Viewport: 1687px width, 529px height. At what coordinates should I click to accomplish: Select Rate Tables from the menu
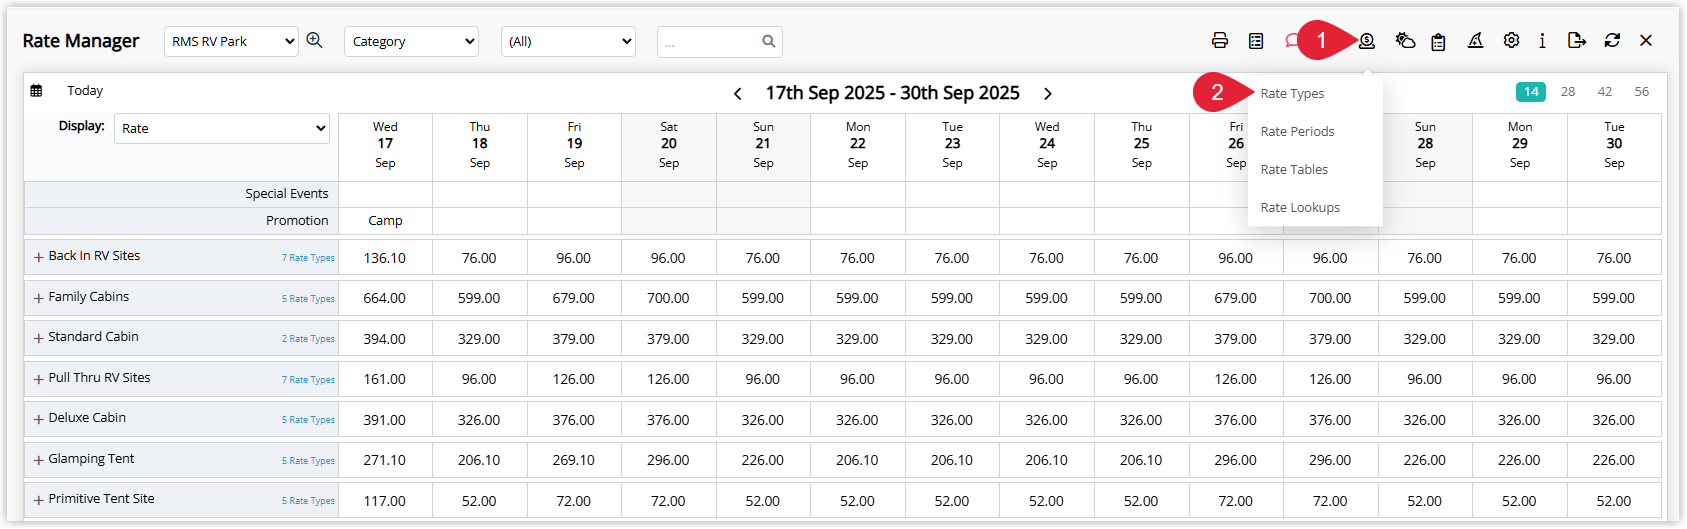[x=1294, y=170]
